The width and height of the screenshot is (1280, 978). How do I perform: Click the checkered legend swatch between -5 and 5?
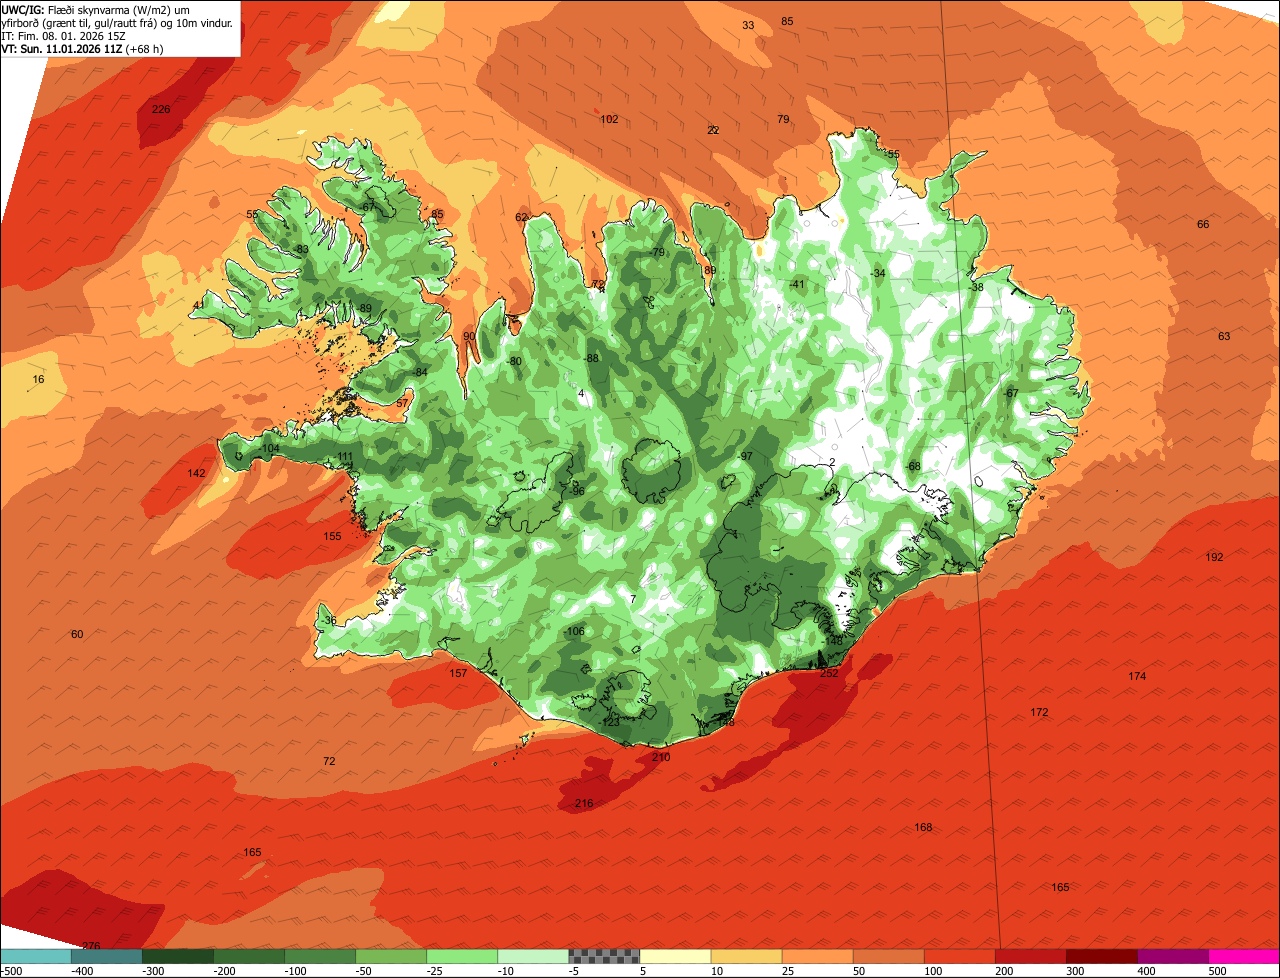[605, 956]
